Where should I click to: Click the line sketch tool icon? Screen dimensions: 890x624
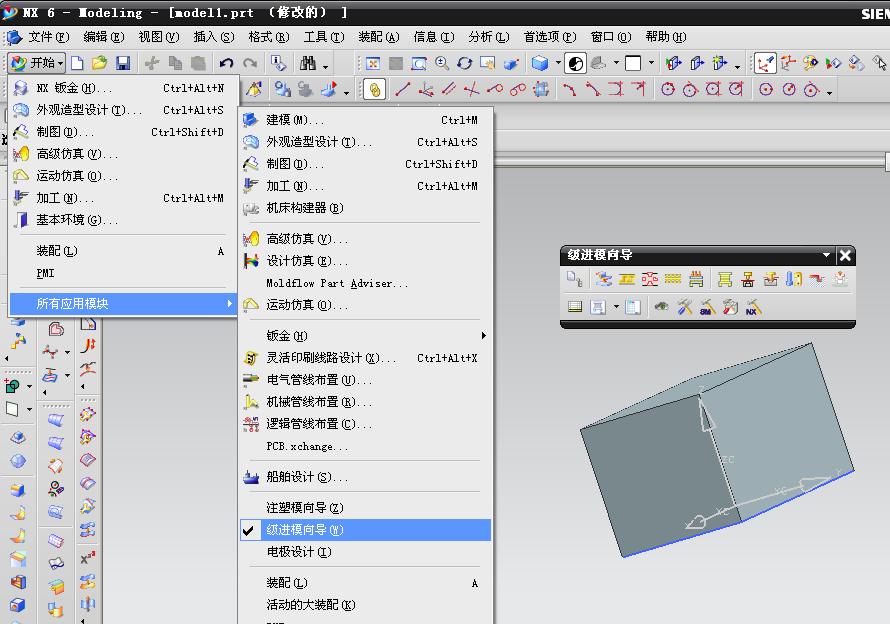(x=402, y=89)
